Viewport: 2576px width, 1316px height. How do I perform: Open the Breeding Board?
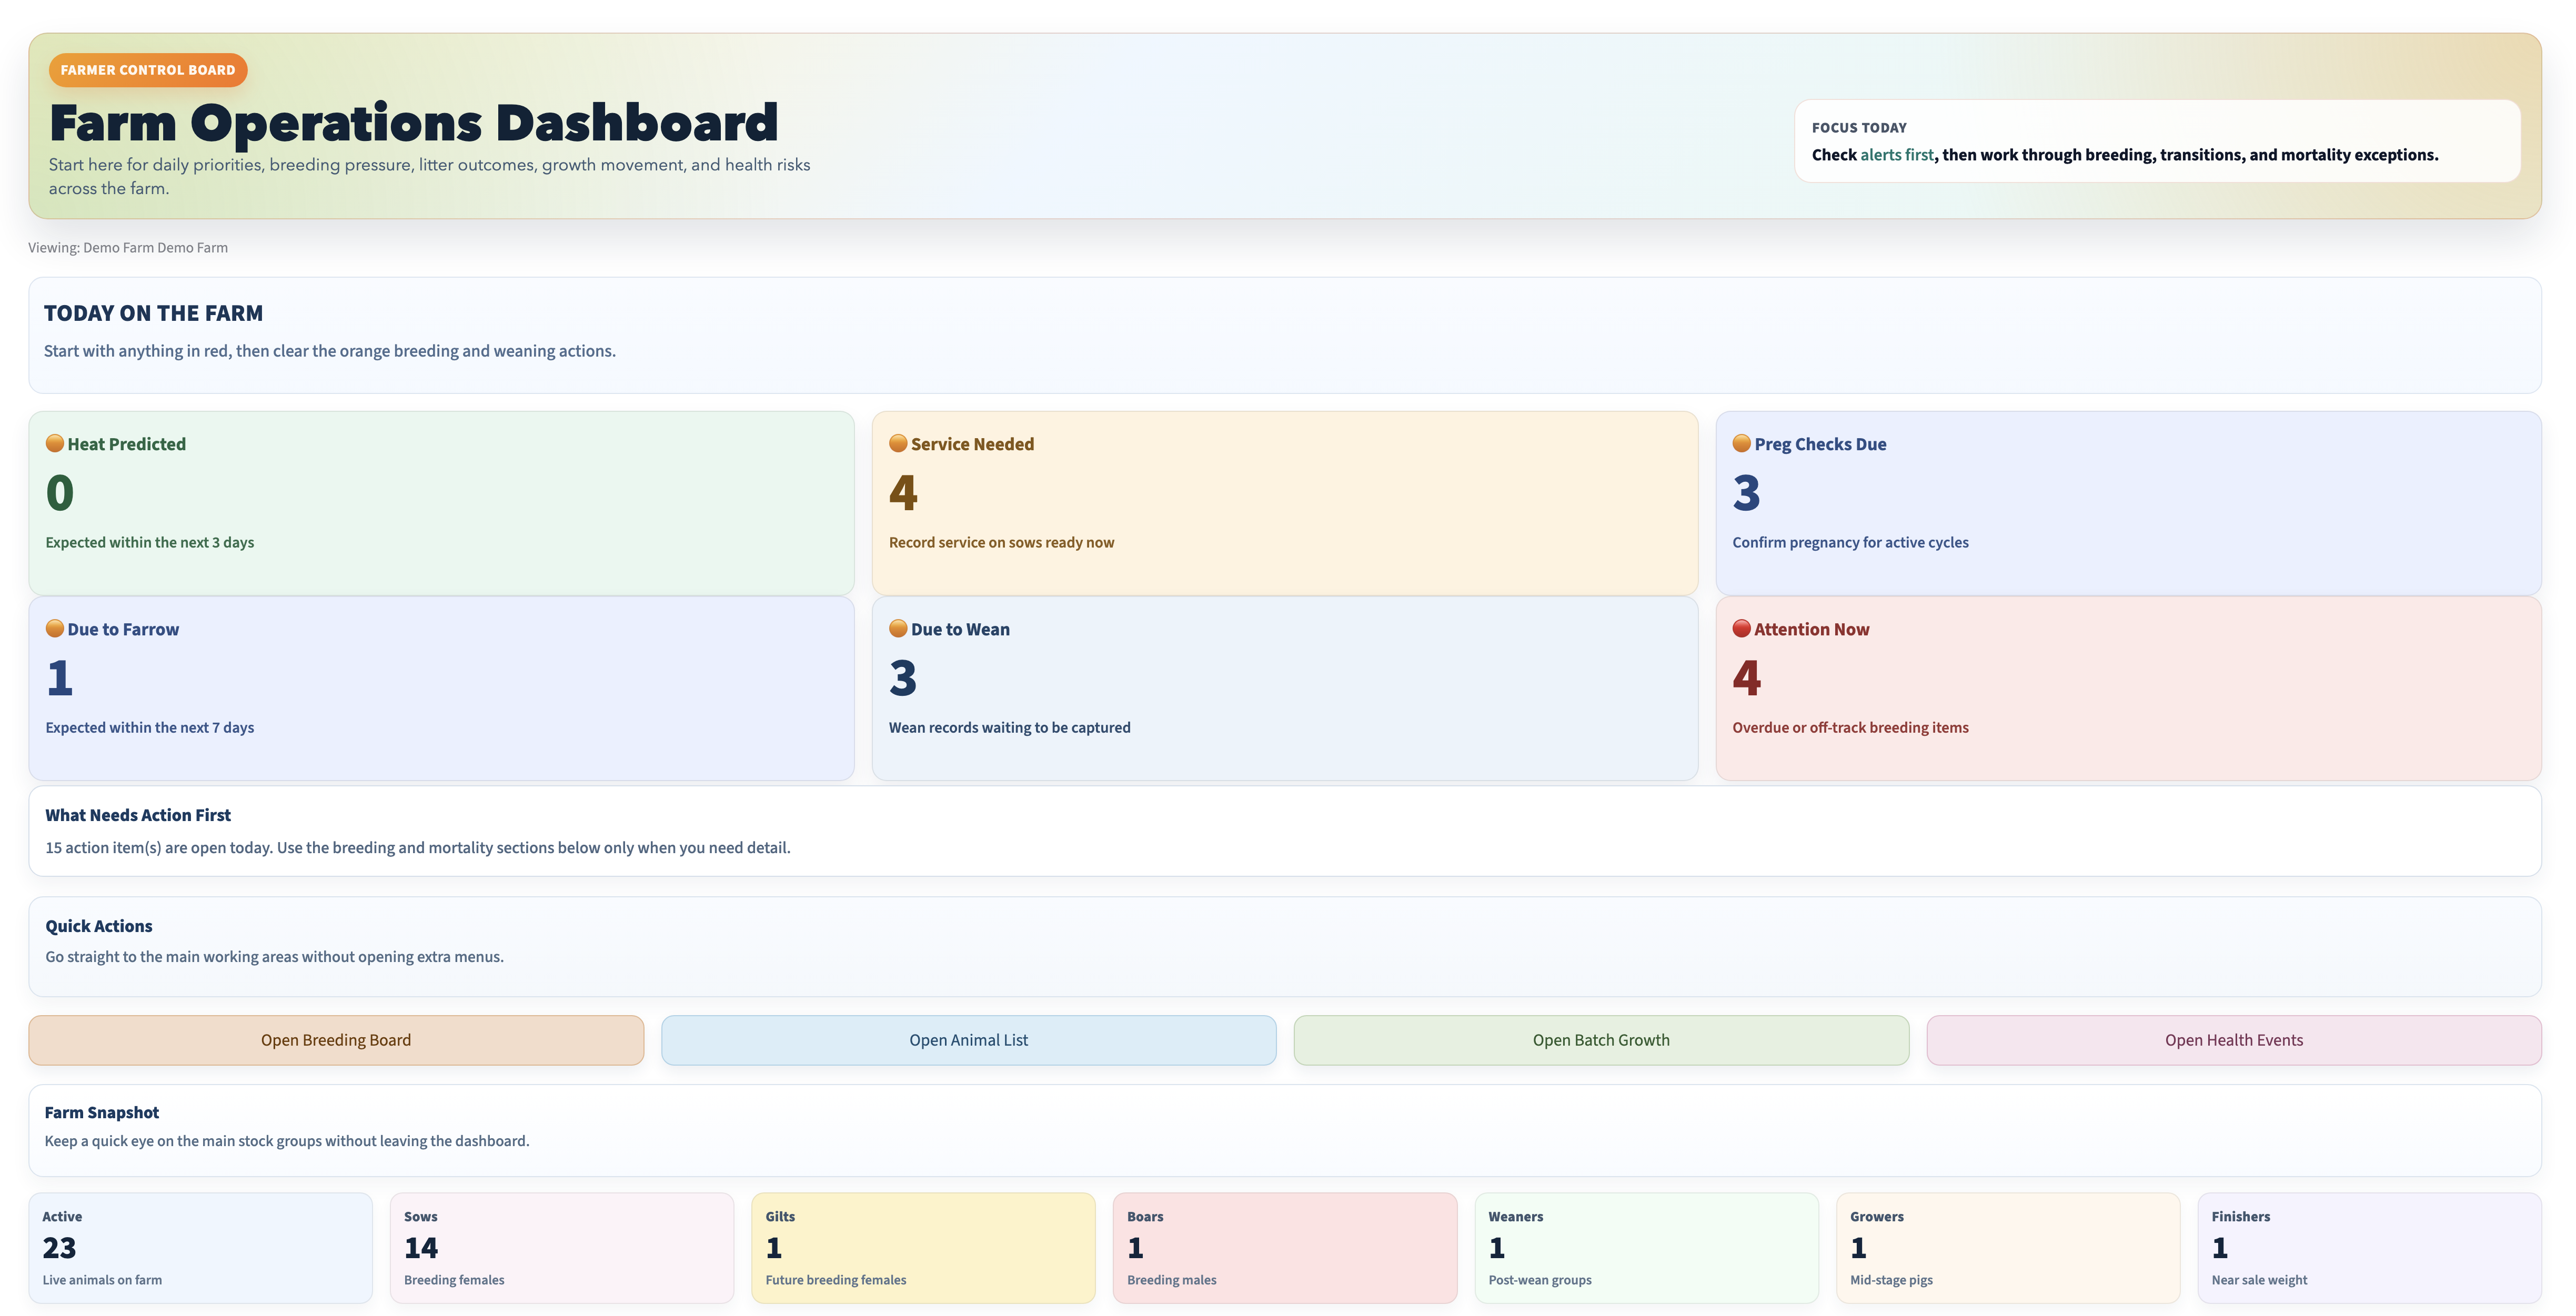[336, 1040]
